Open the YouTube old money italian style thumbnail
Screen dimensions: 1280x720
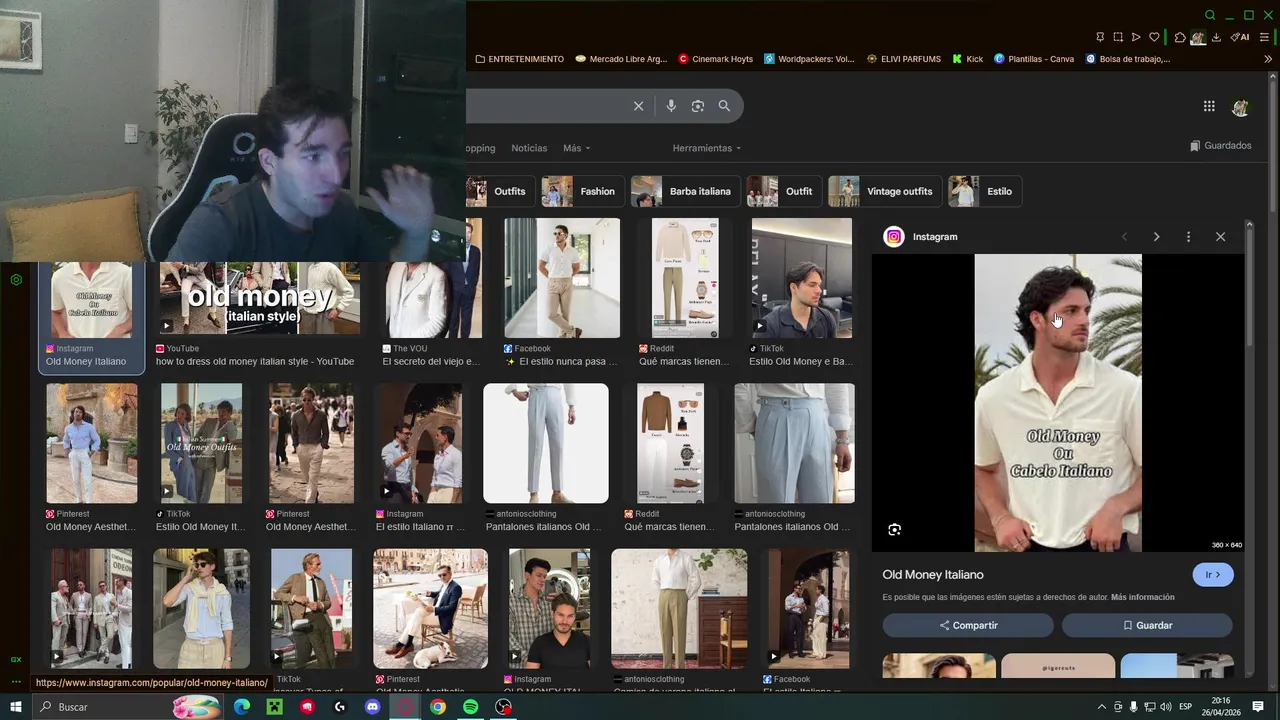coord(259,298)
